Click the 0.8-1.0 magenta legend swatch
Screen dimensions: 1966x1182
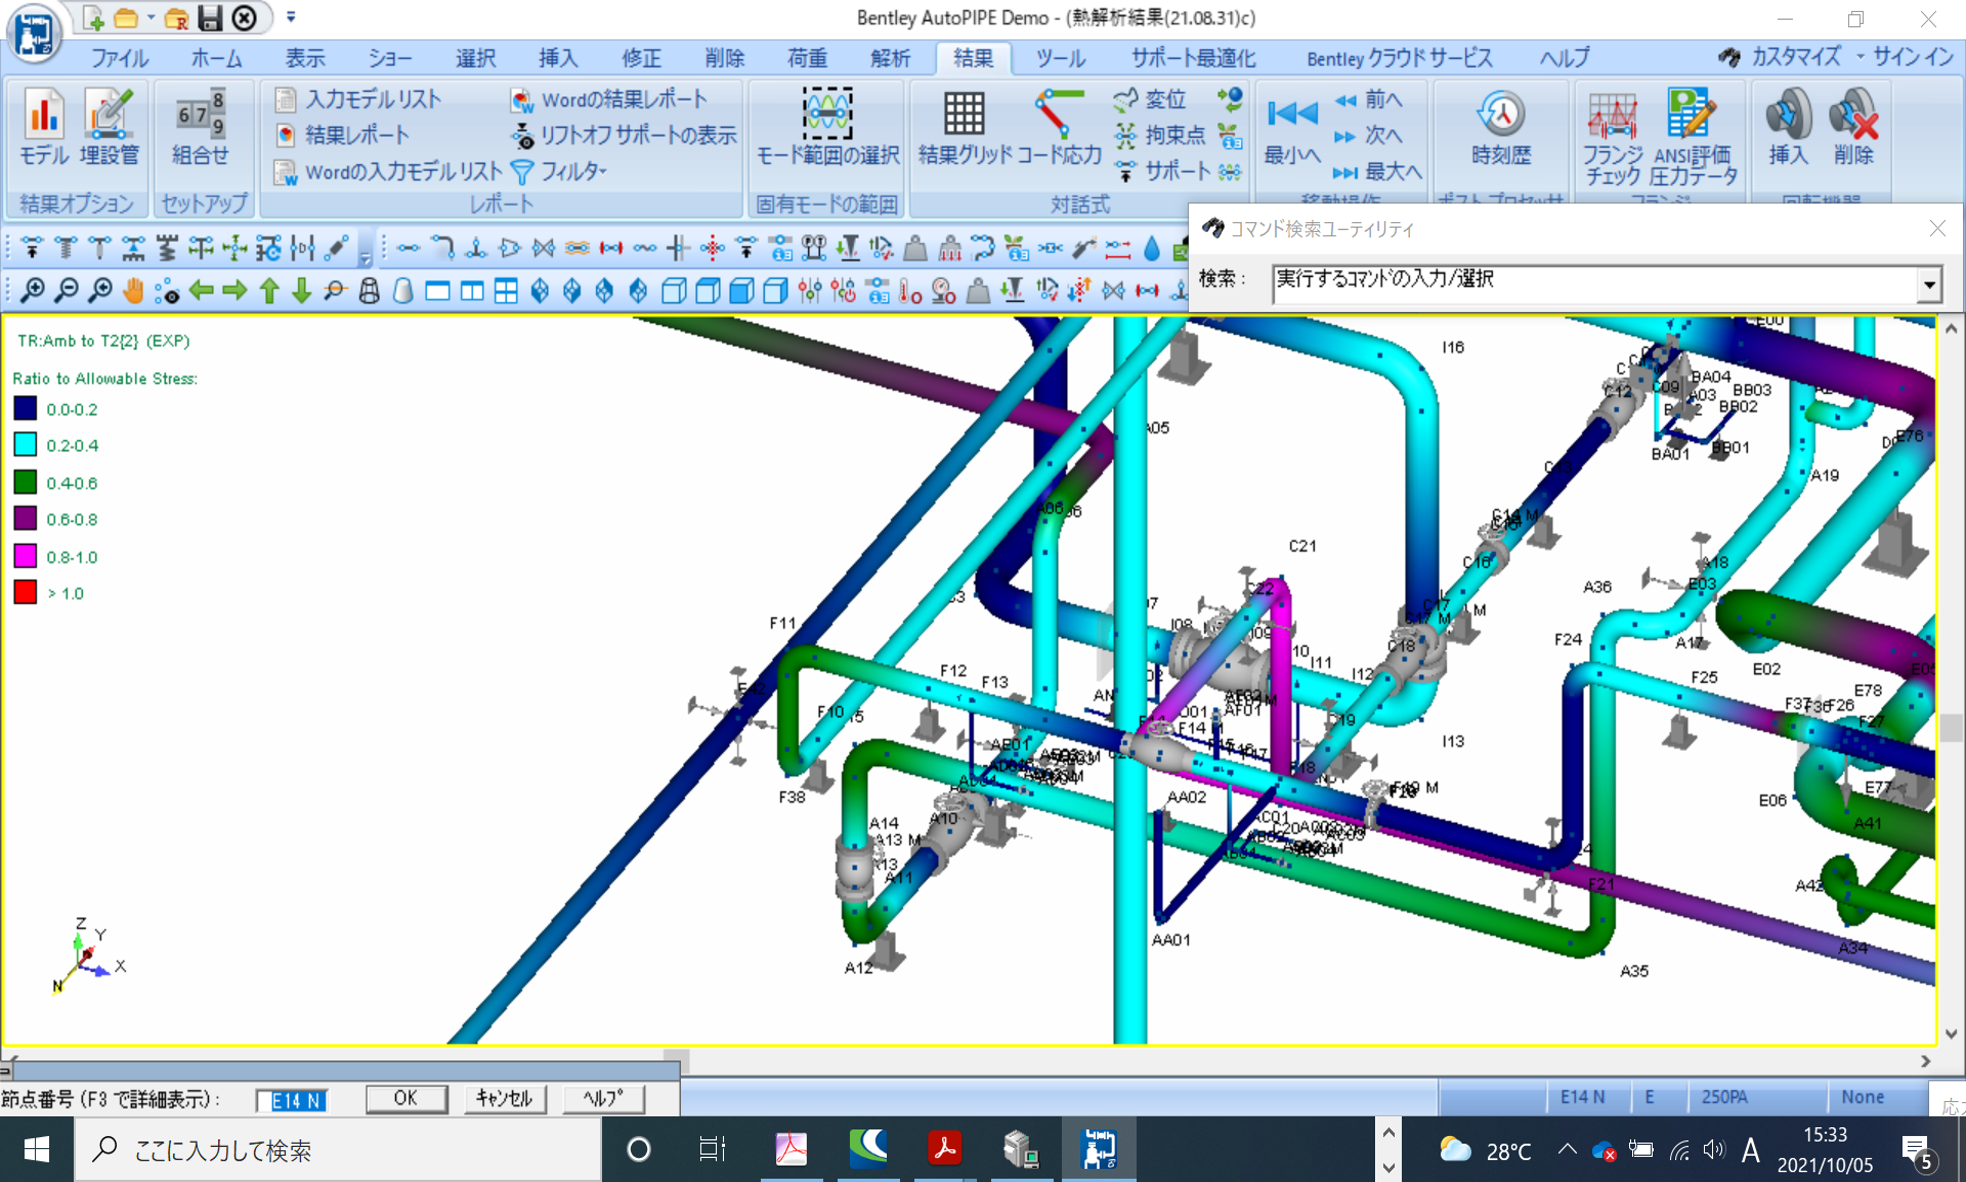tap(25, 556)
